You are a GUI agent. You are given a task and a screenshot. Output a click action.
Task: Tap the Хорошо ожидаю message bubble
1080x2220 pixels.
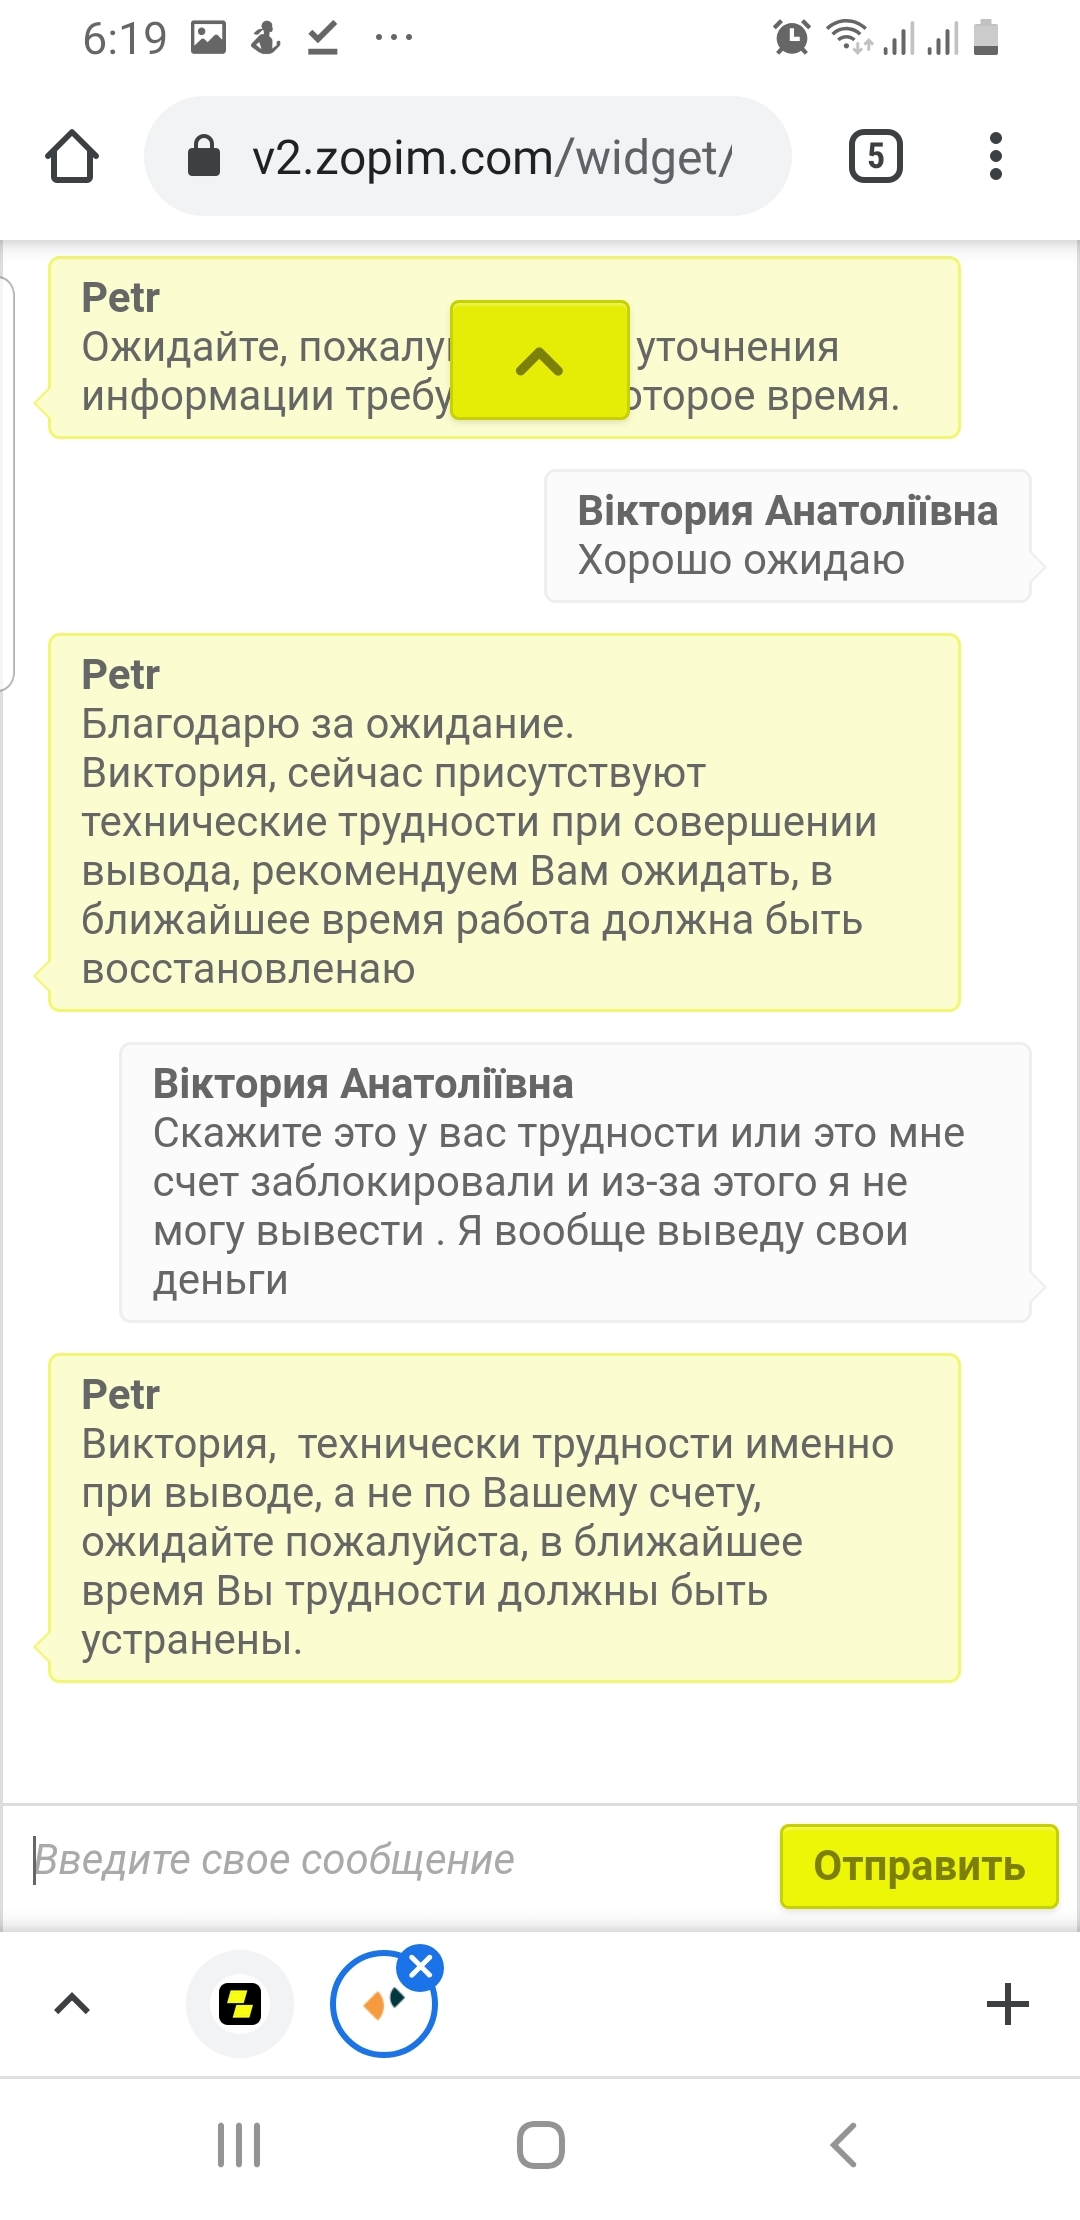point(788,536)
